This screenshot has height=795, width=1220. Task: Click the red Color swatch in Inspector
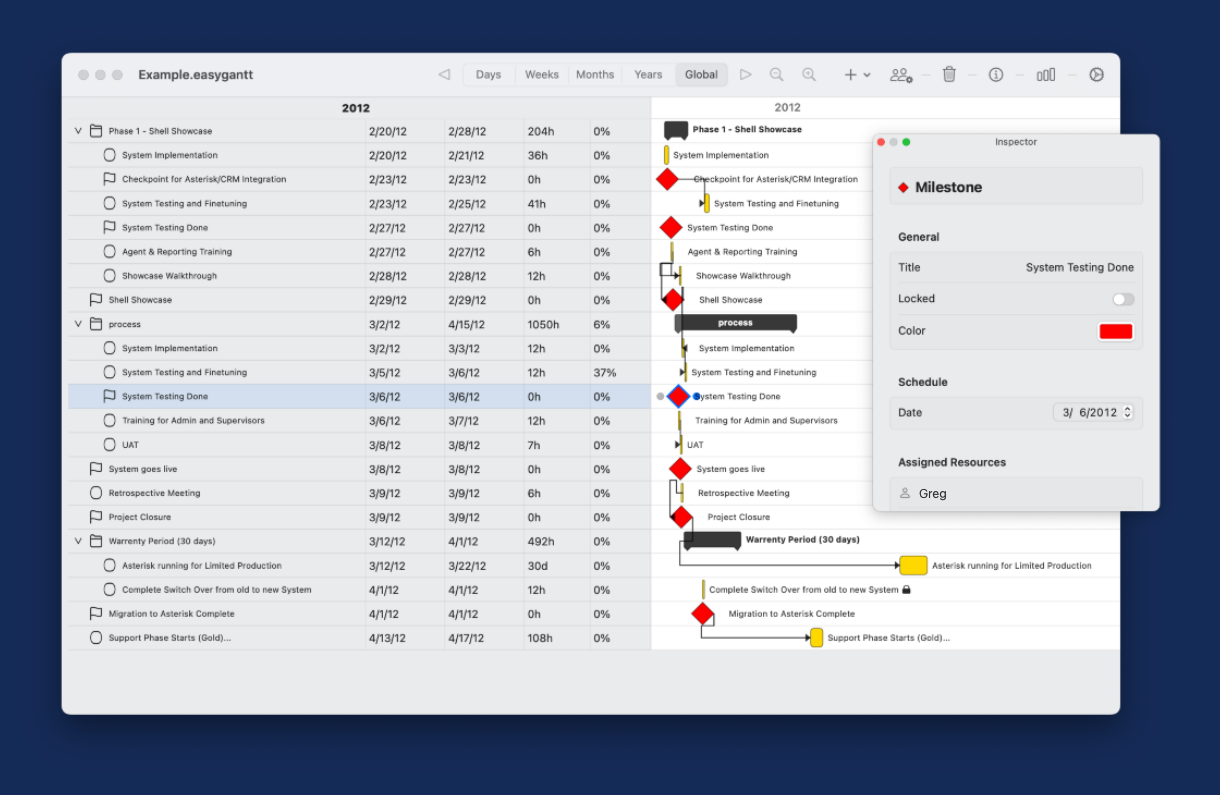point(1115,331)
